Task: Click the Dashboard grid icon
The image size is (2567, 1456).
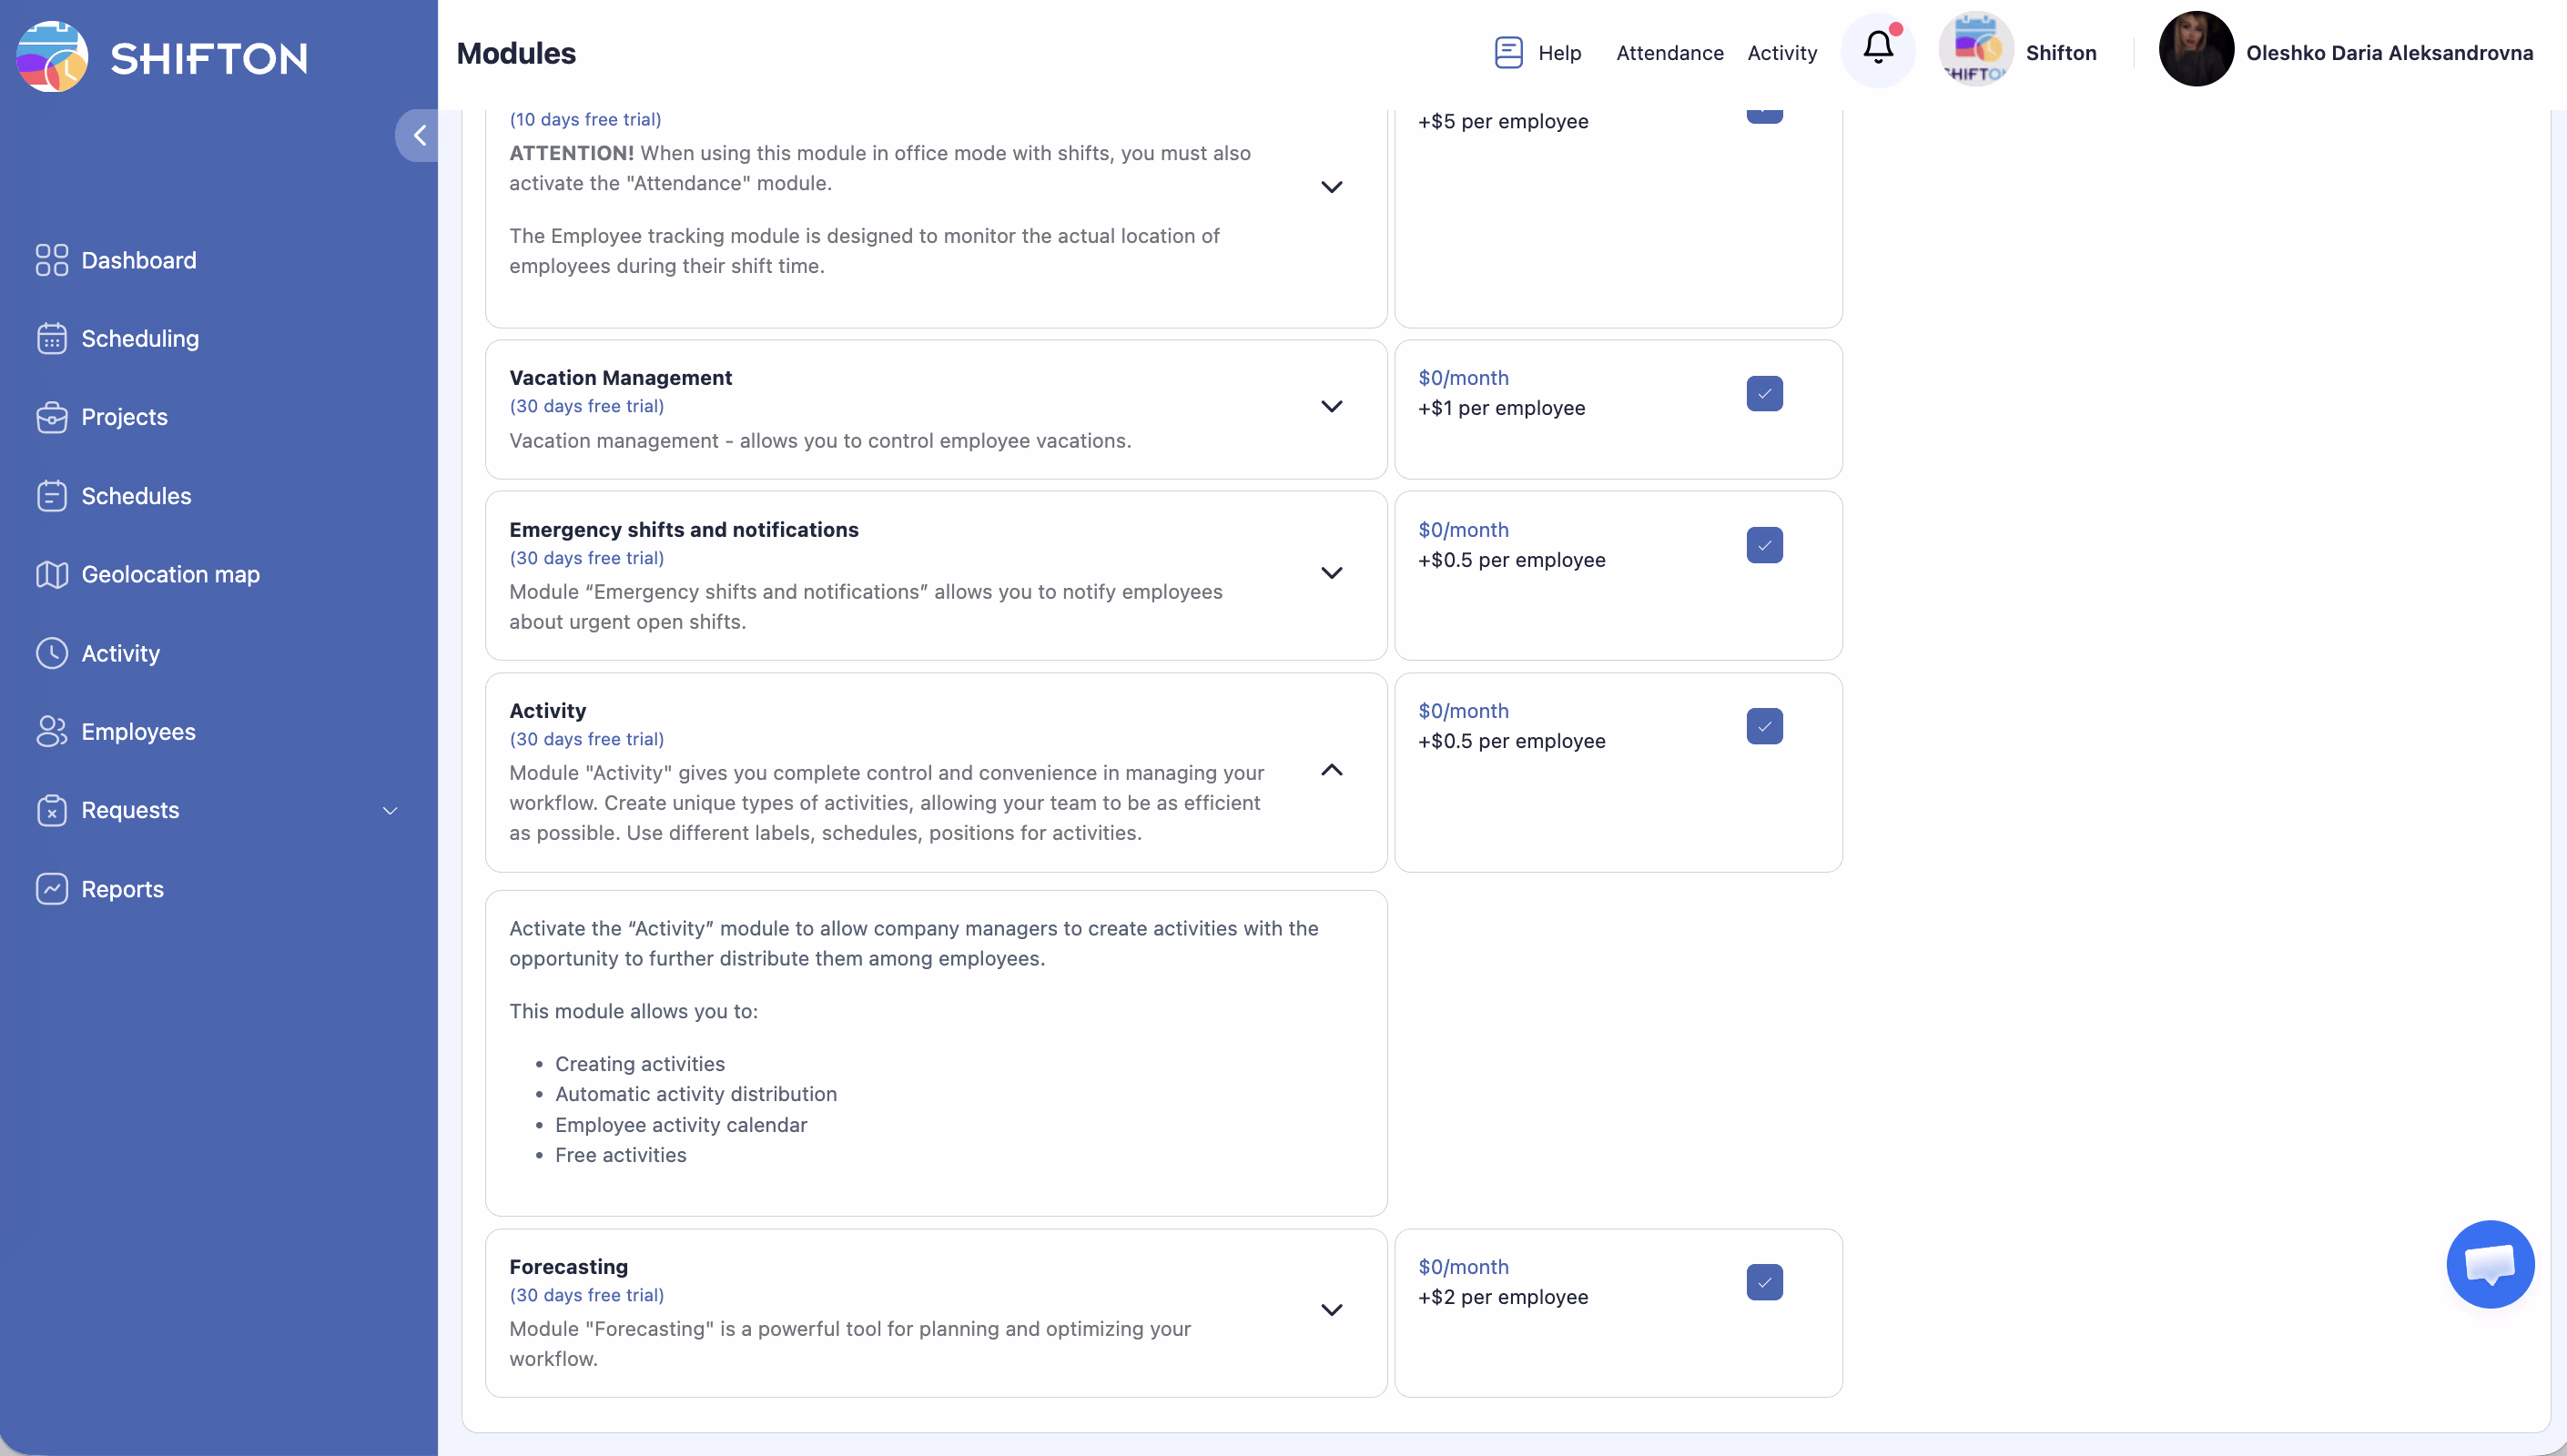Action: tap(52, 260)
